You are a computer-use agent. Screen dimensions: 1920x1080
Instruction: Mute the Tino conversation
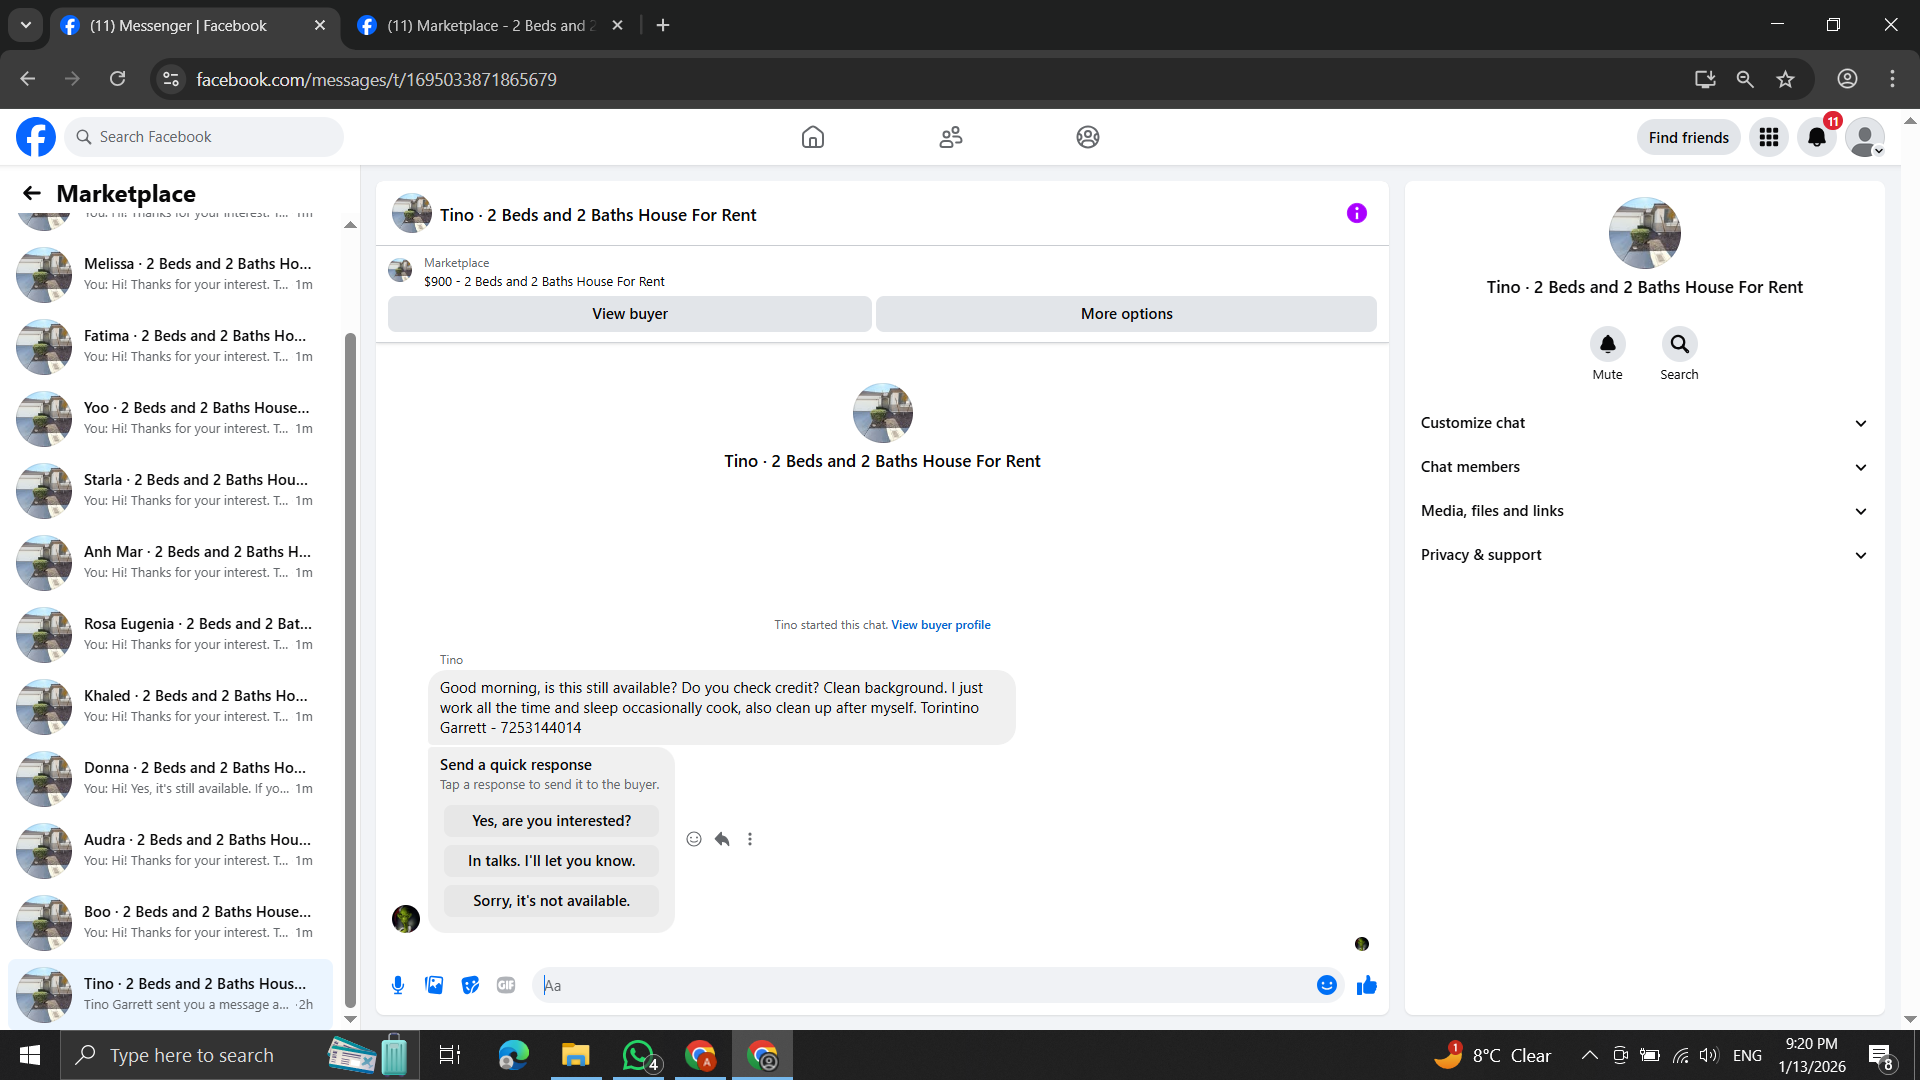pyautogui.click(x=1607, y=344)
